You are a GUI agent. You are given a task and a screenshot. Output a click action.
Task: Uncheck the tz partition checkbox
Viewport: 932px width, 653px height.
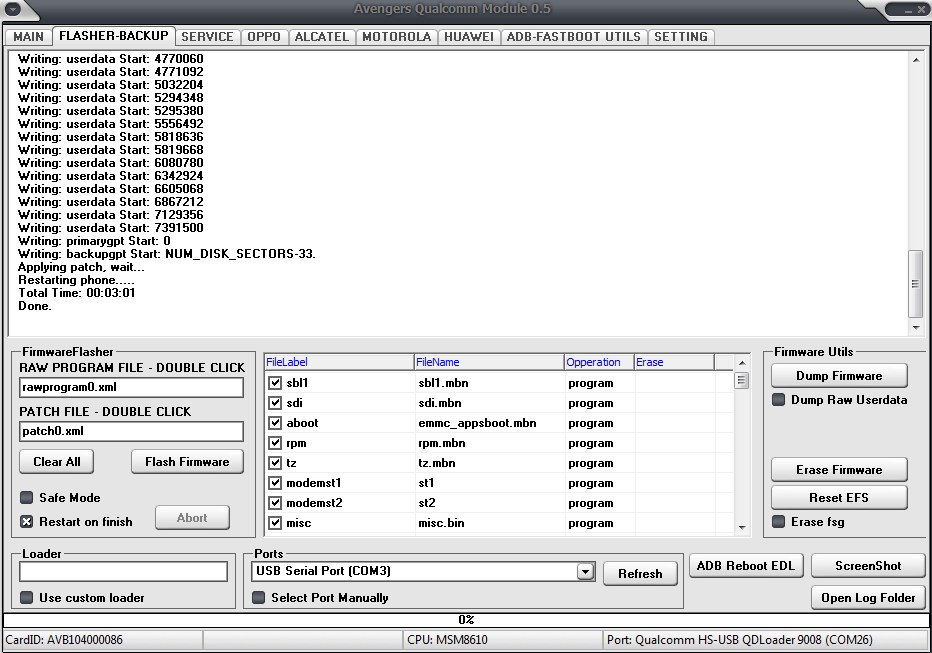click(x=275, y=463)
